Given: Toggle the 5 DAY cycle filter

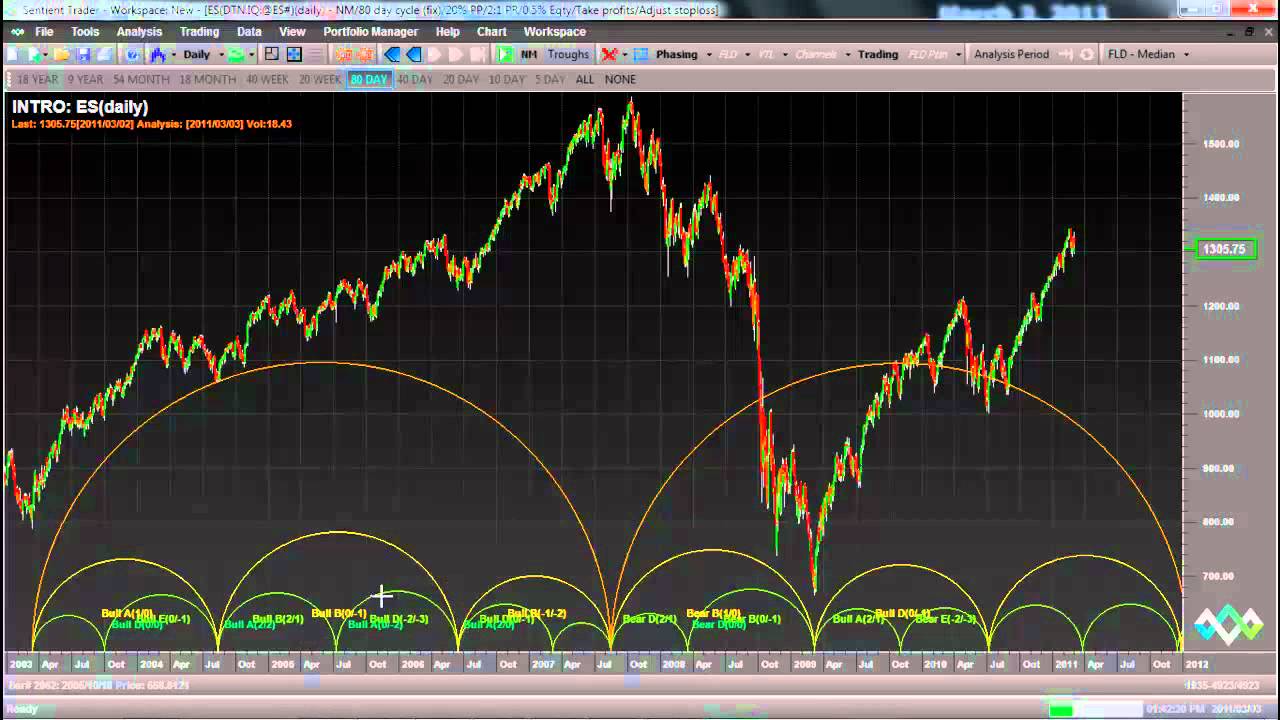Looking at the screenshot, I should 549,79.
